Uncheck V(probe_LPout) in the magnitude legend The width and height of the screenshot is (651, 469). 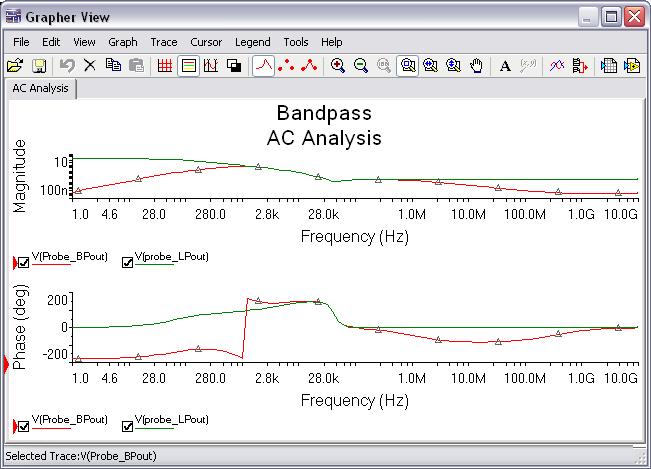click(127, 263)
